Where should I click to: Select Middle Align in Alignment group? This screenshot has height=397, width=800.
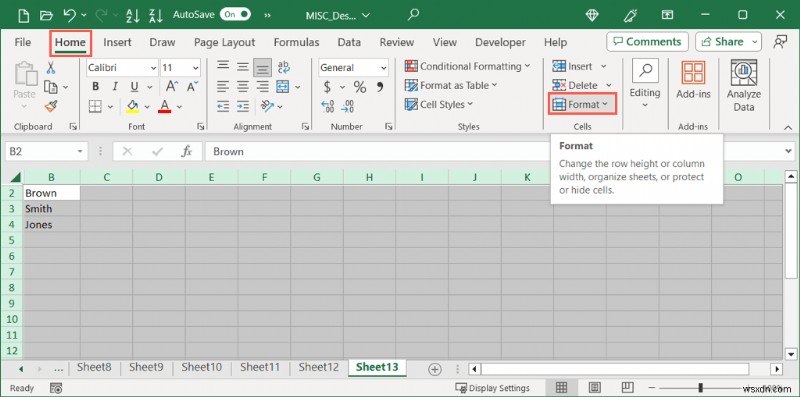coord(242,67)
